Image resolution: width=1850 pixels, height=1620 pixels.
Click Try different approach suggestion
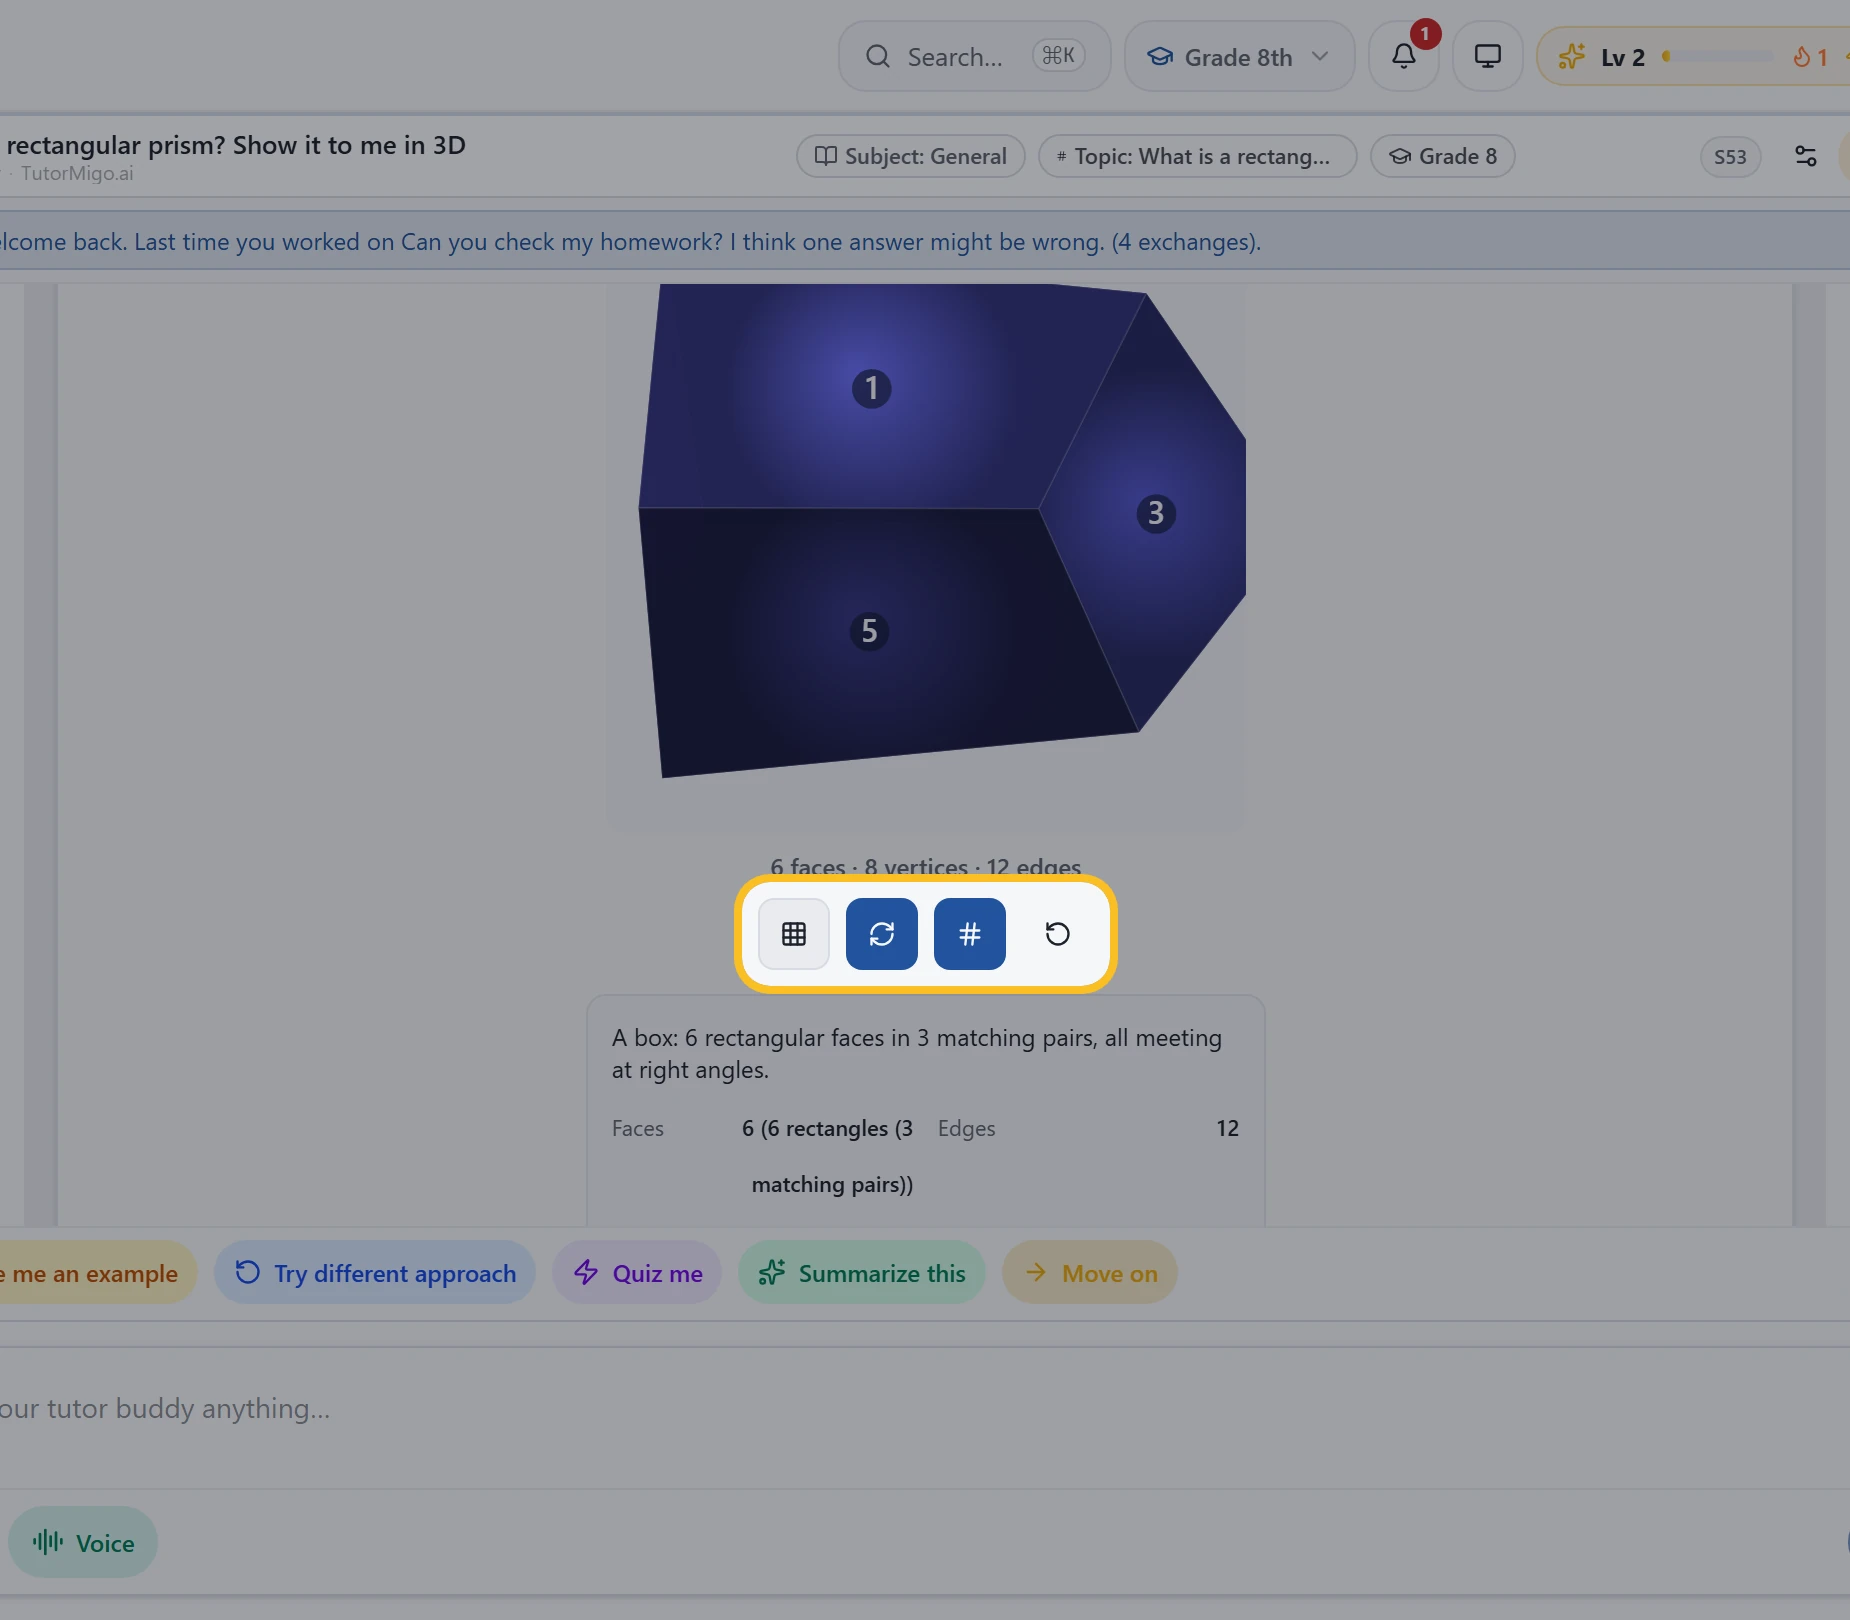coord(375,1273)
